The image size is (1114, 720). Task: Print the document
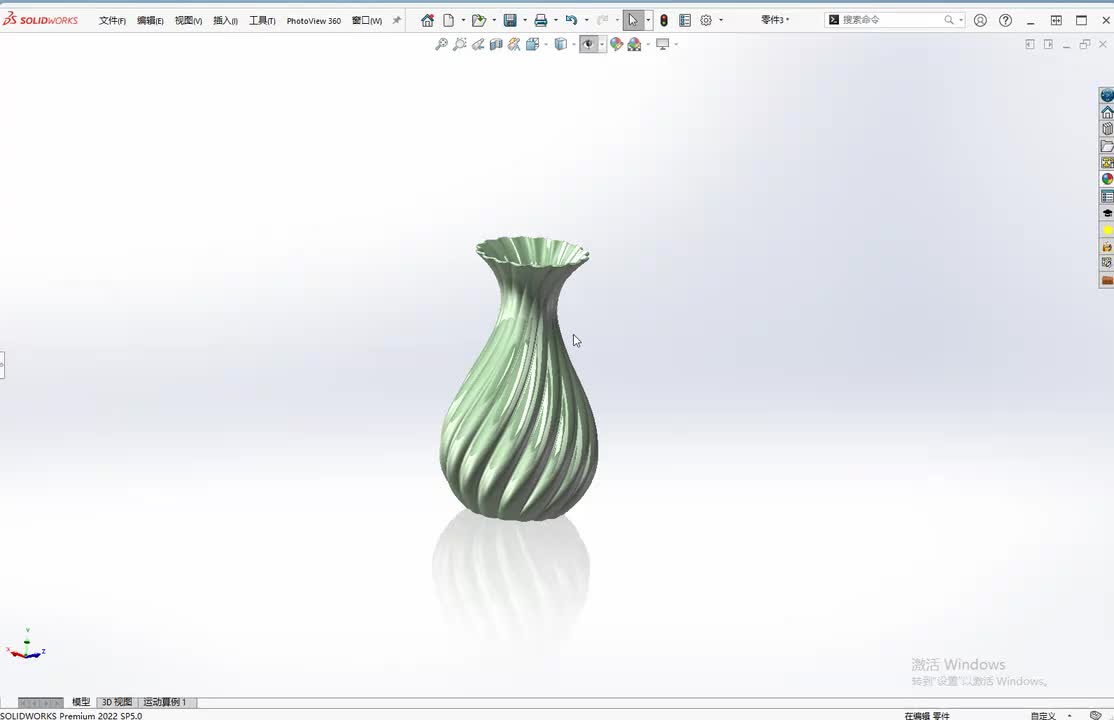tap(541, 21)
